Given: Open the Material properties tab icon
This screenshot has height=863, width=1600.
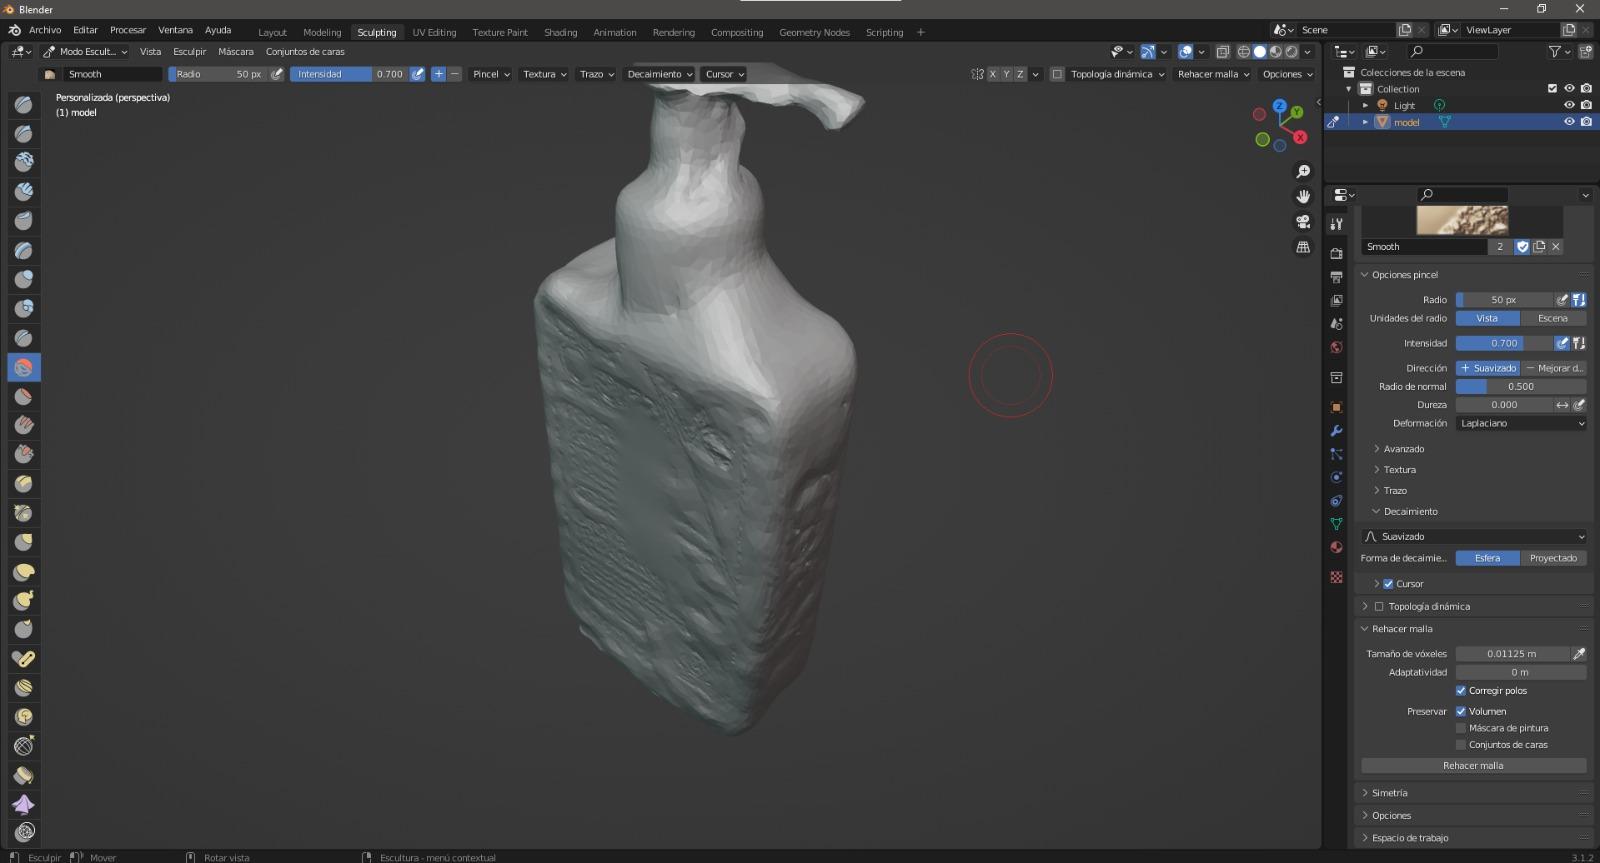Looking at the screenshot, I should coord(1336,547).
